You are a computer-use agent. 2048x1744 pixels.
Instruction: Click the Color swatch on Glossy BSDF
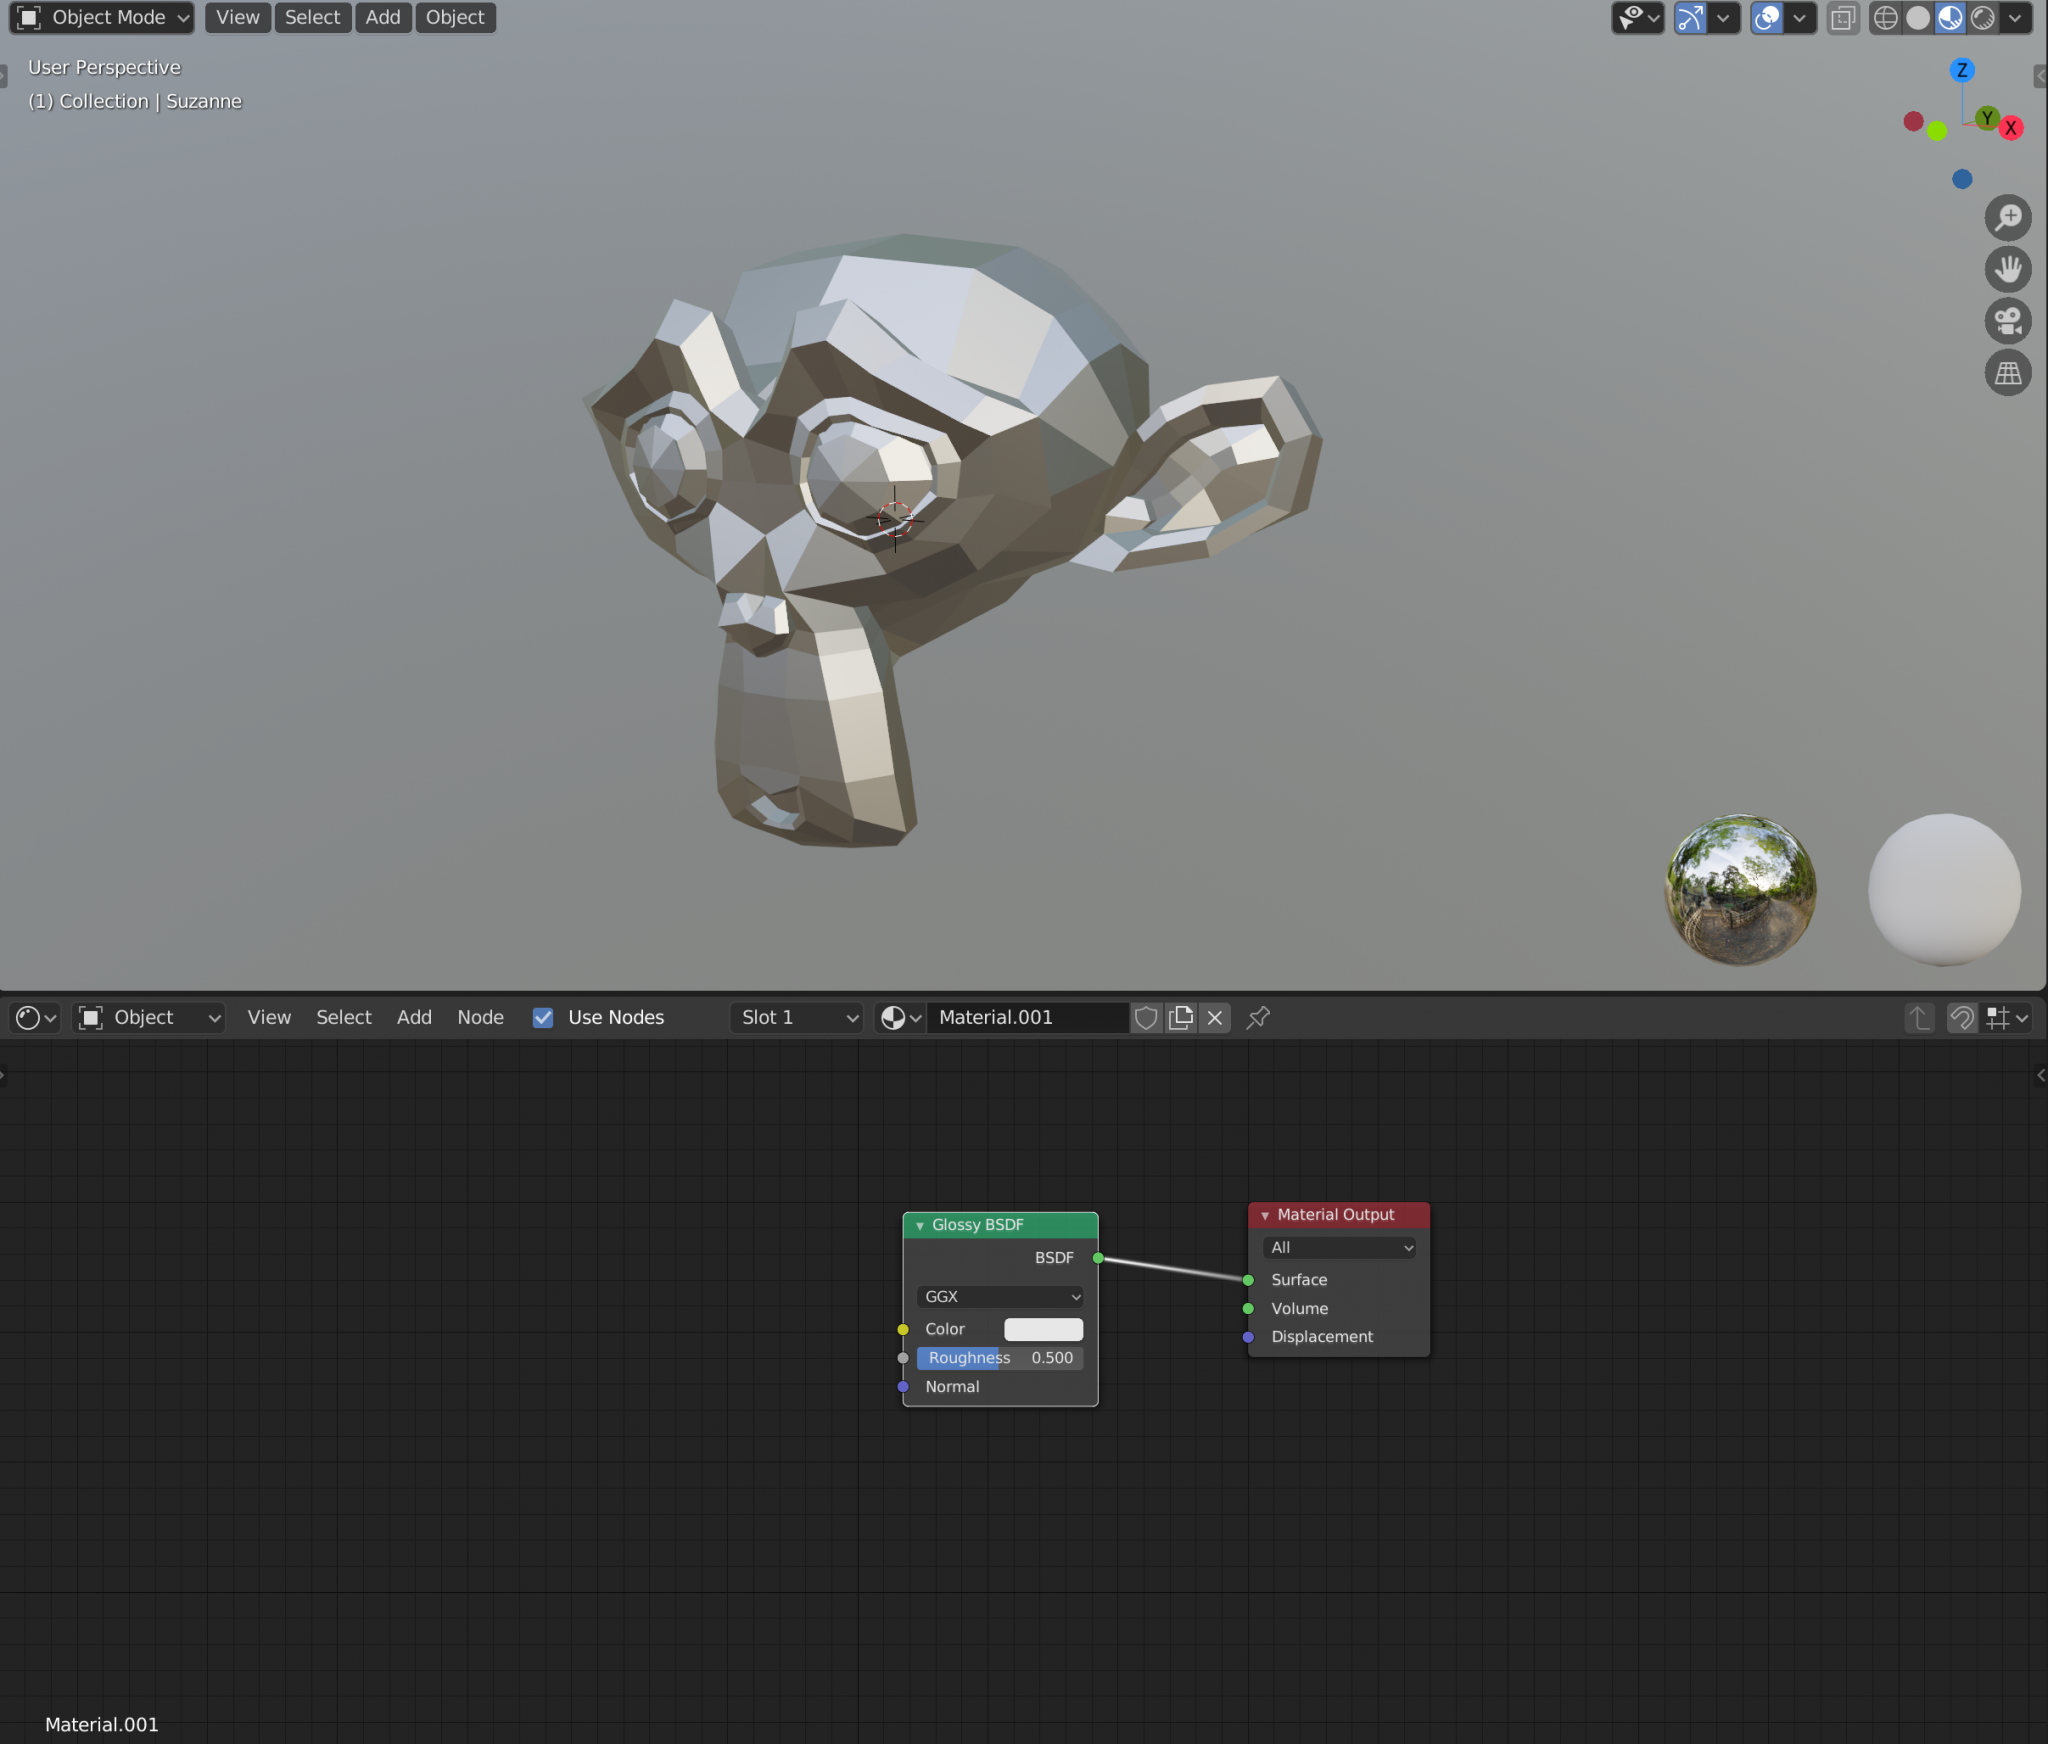tap(1043, 1329)
